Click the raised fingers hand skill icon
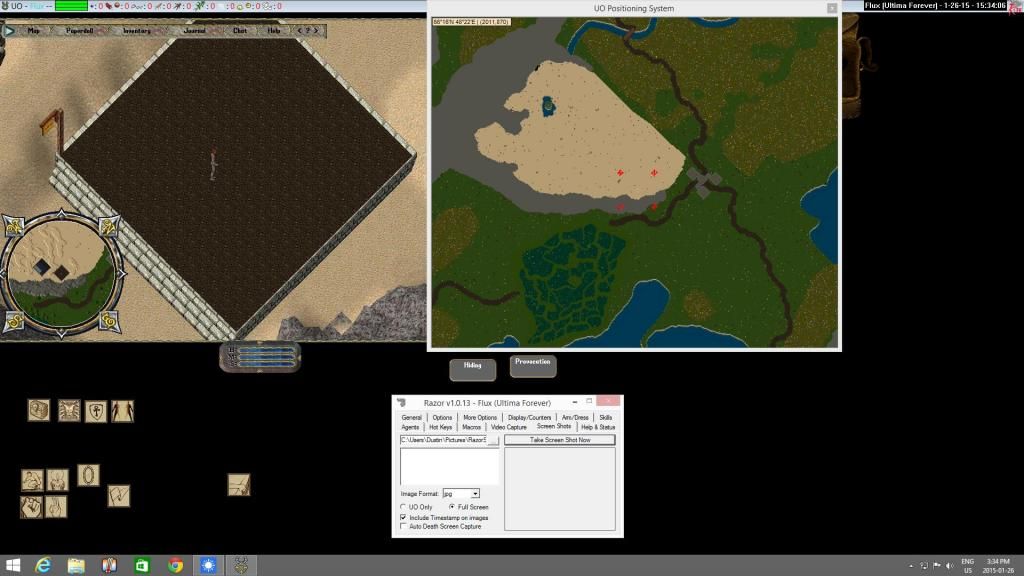The height and width of the screenshot is (576, 1024). click(x=56, y=507)
